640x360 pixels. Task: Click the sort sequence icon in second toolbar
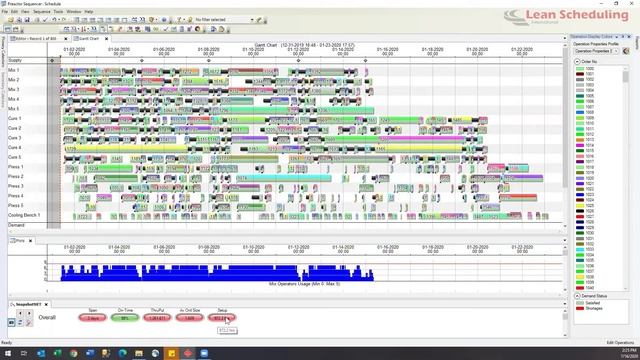coord(84,29)
